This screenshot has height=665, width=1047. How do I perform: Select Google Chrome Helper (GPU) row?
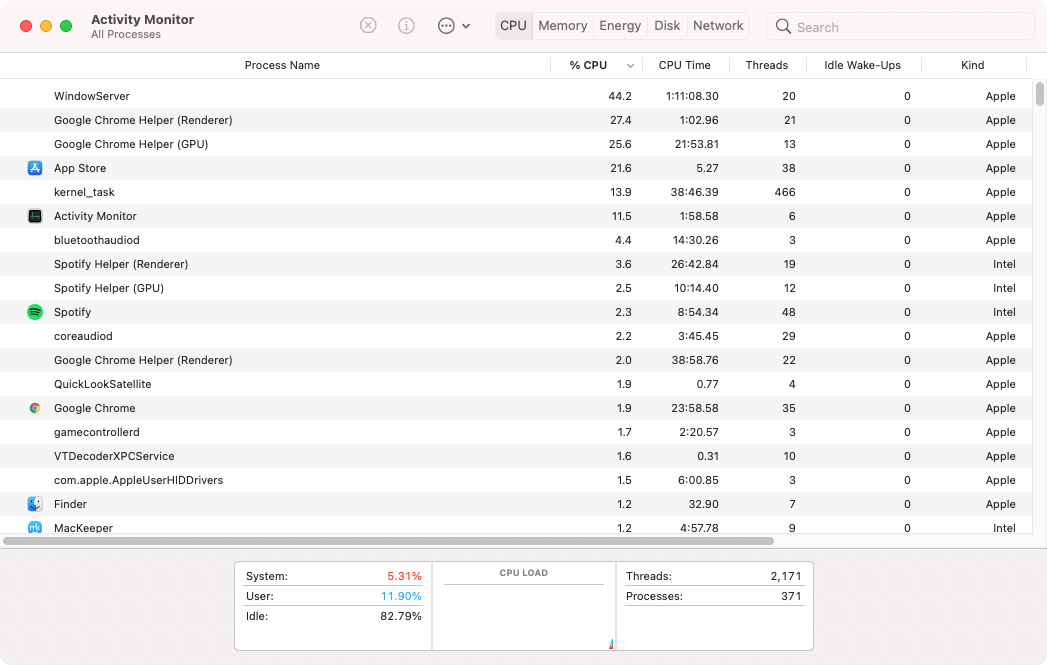point(514,144)
